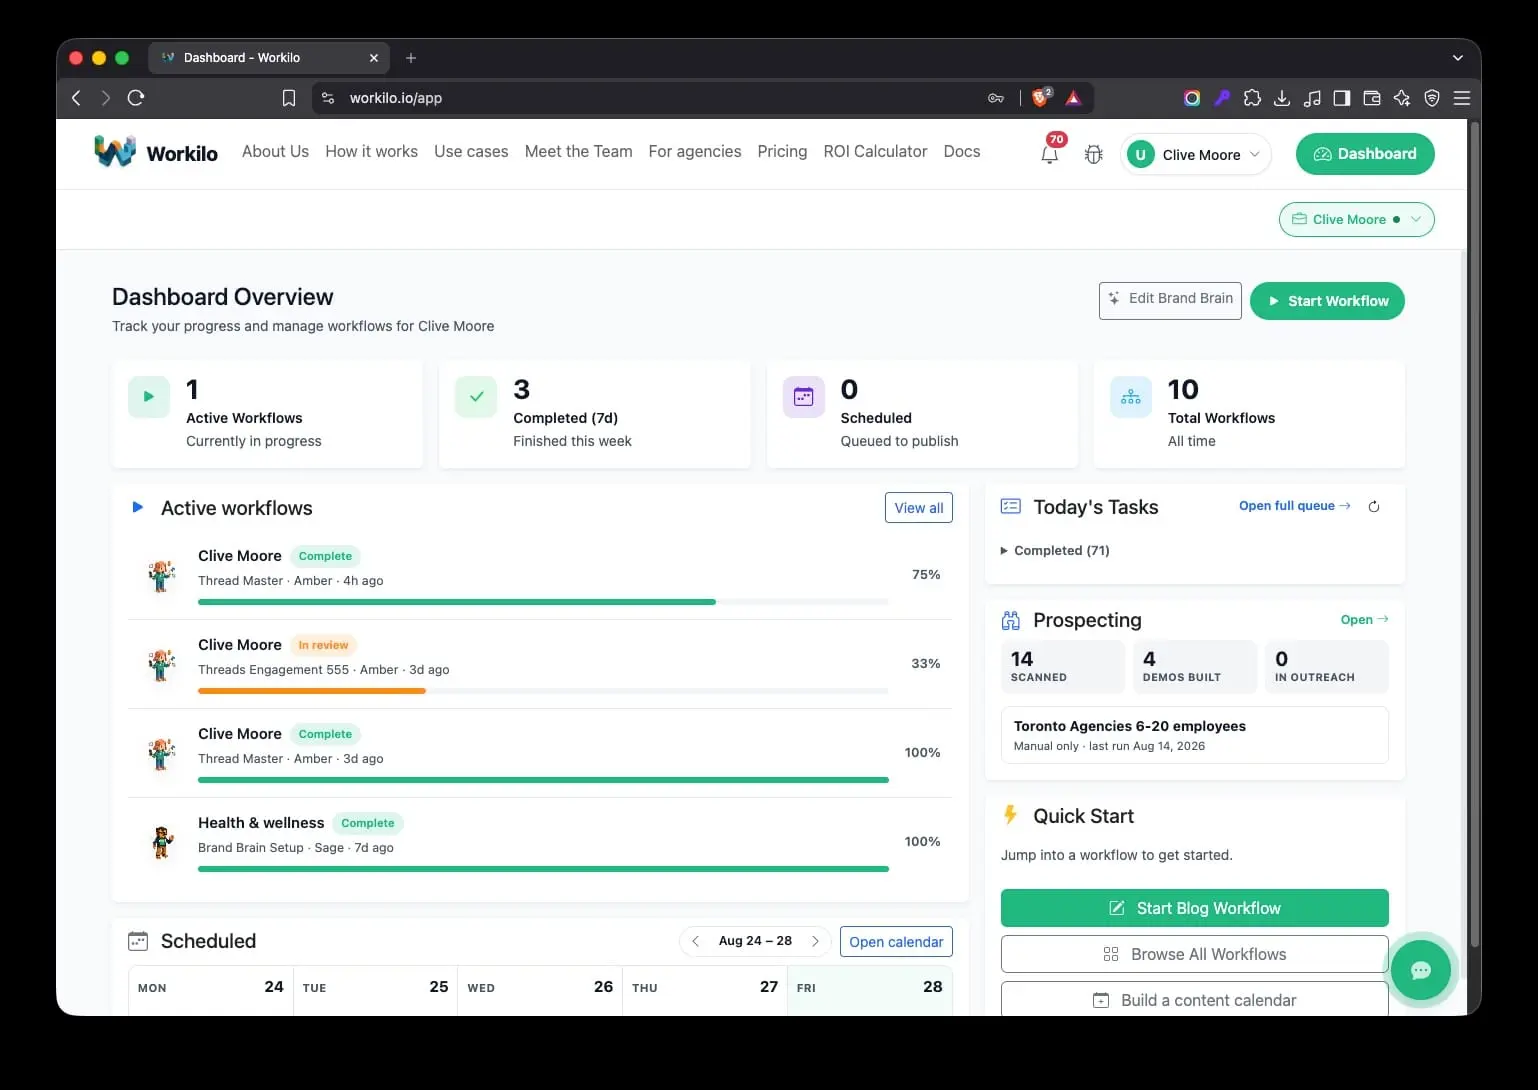Image resolution: width=1538 pixels, height=1090 pixels.
Task: Click the password key icon in address bar
Action: 996,98
